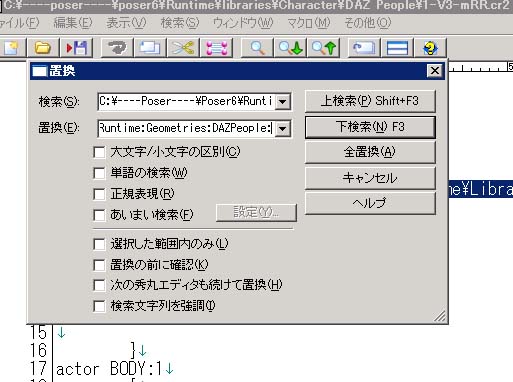Click the Help question mark icon

[430, 48]
